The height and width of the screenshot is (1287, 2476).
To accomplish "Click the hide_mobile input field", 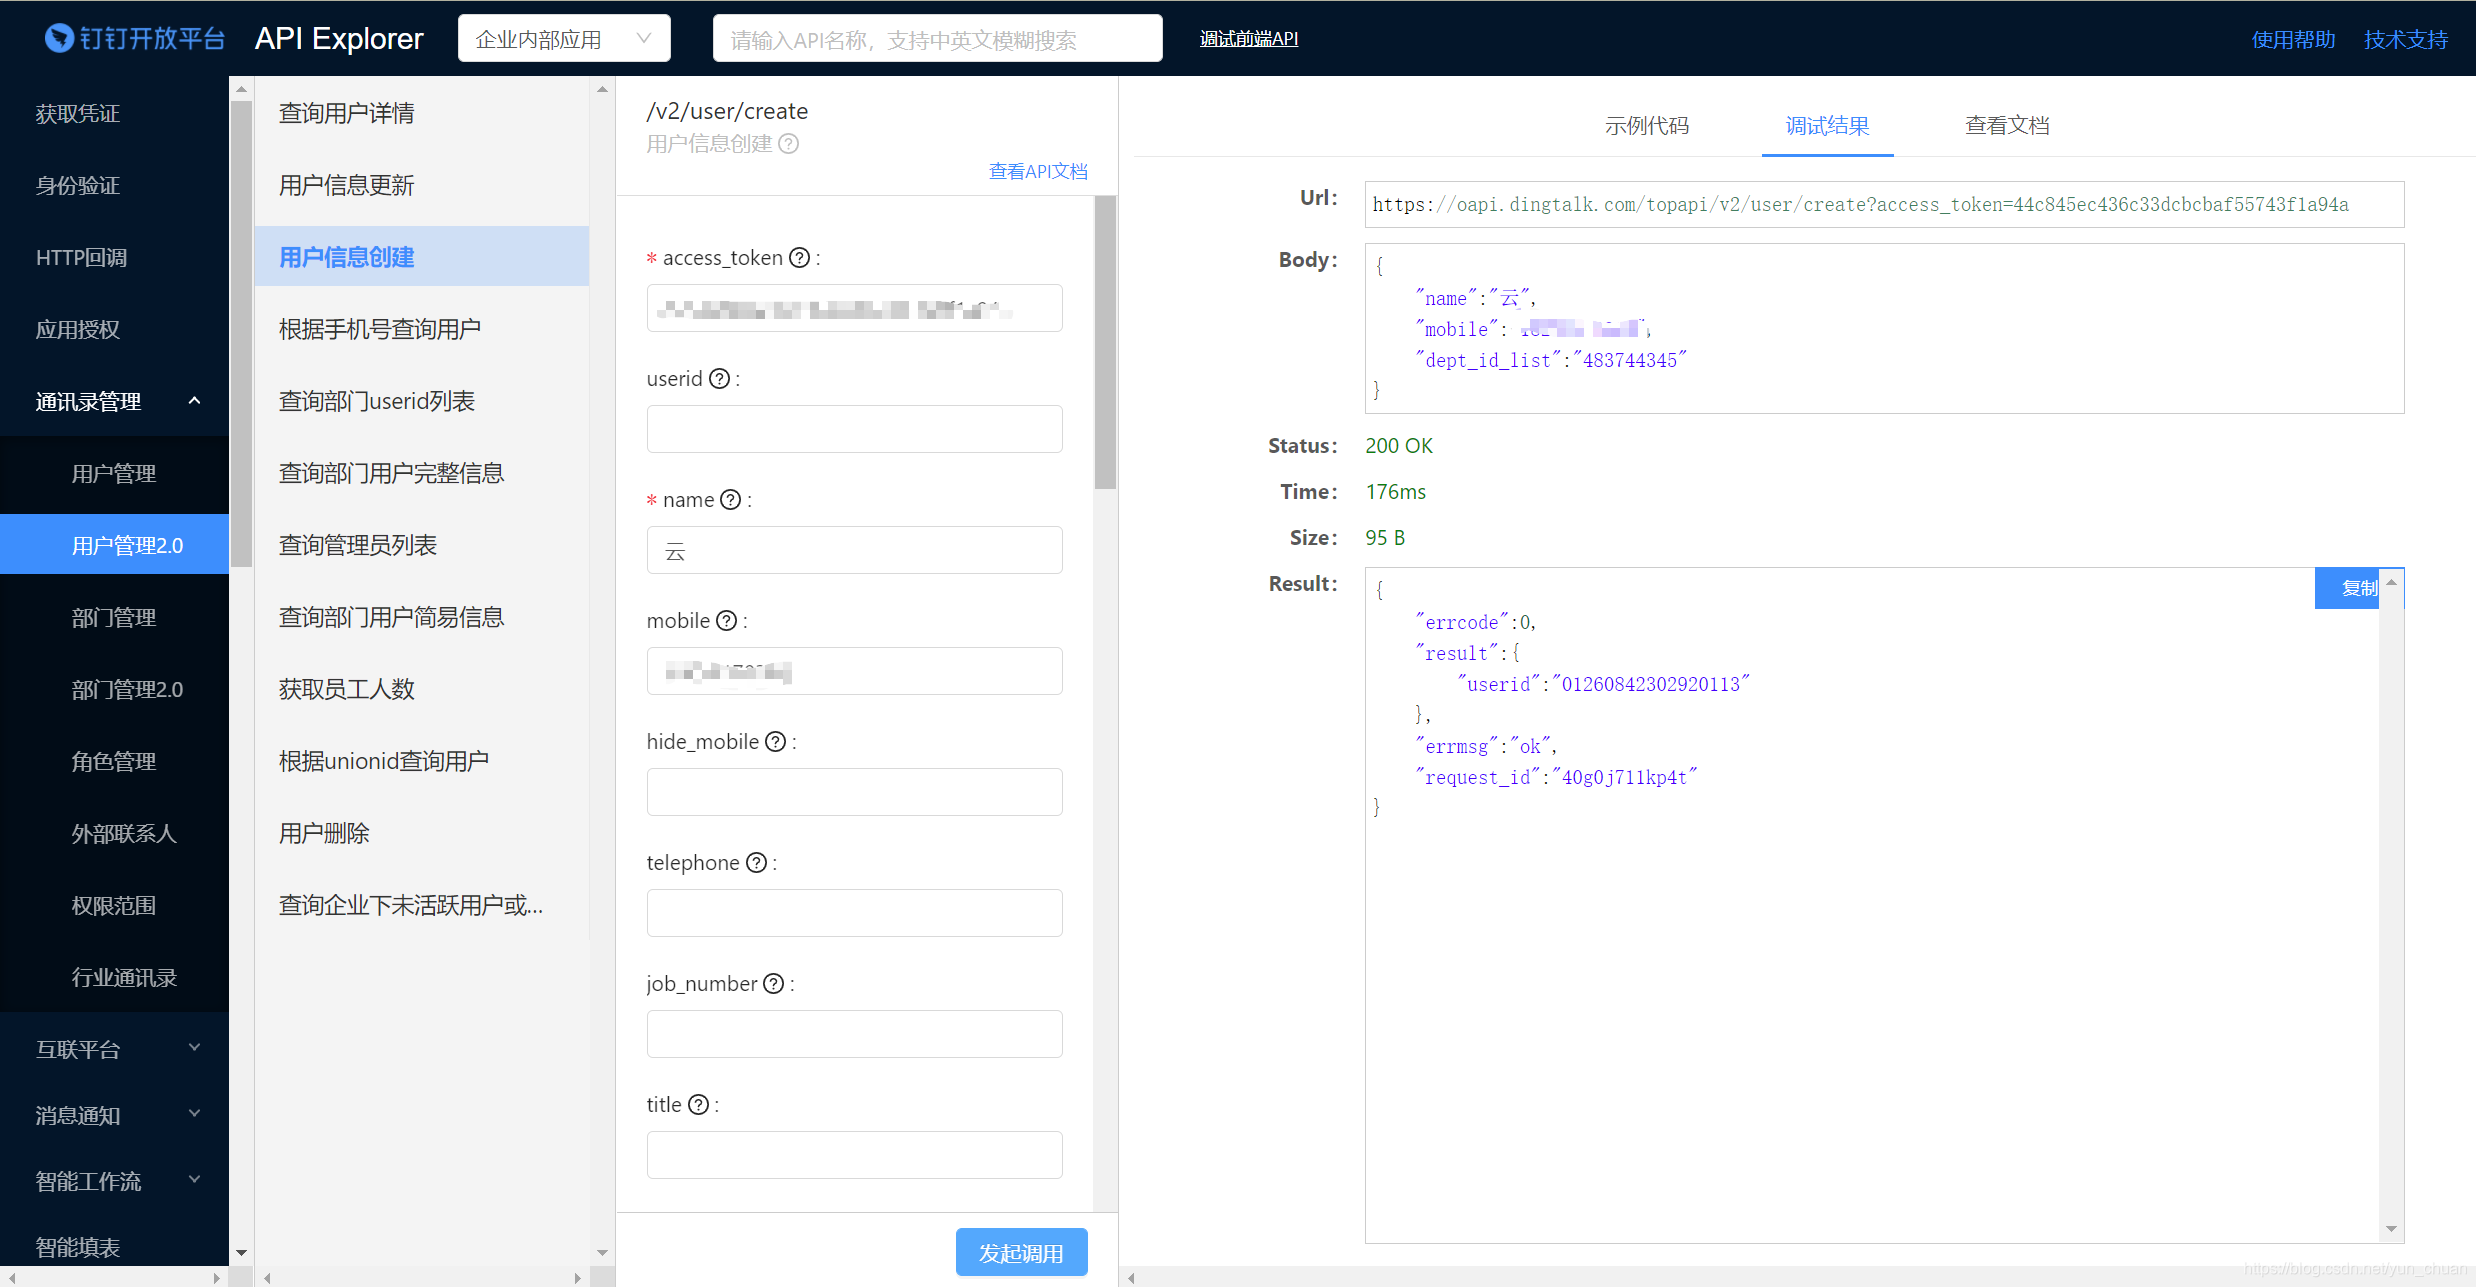I will (x=854, y=792).
